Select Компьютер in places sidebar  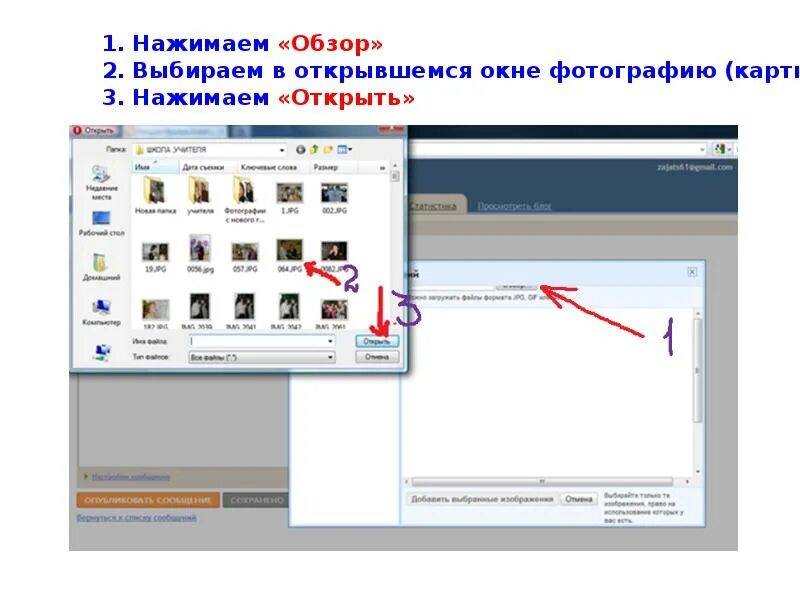point(101,312)
